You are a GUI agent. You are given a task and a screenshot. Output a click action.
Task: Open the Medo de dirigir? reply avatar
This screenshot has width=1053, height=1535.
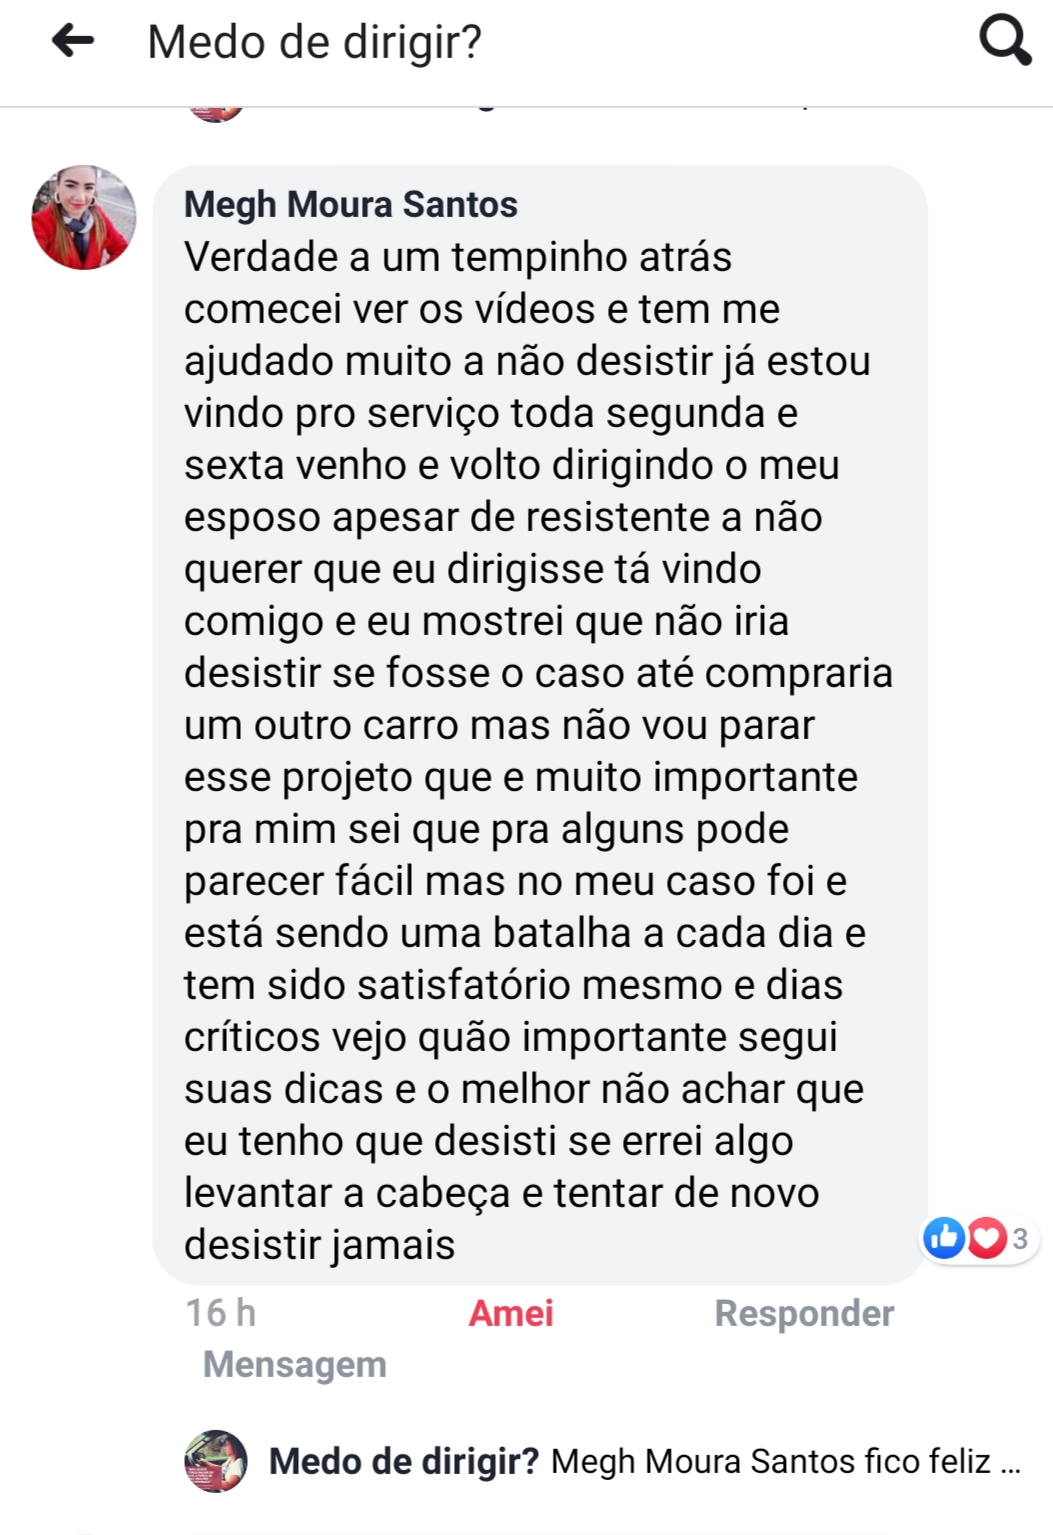click(215, 1461)
